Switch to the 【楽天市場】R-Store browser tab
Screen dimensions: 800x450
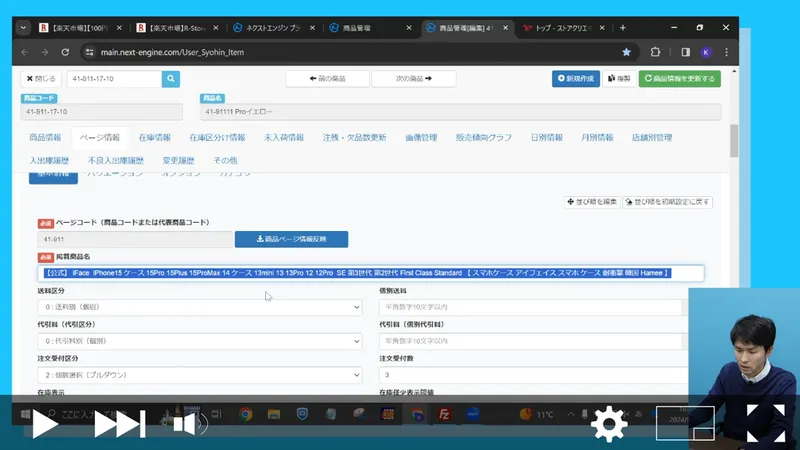click(177, 28)
